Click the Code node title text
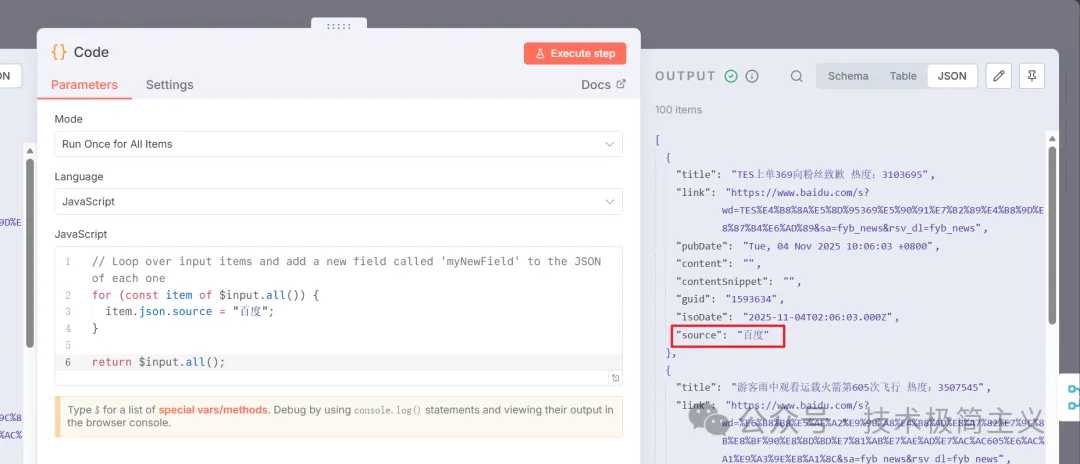This screenshot has width=1080, height=464. 91,52
